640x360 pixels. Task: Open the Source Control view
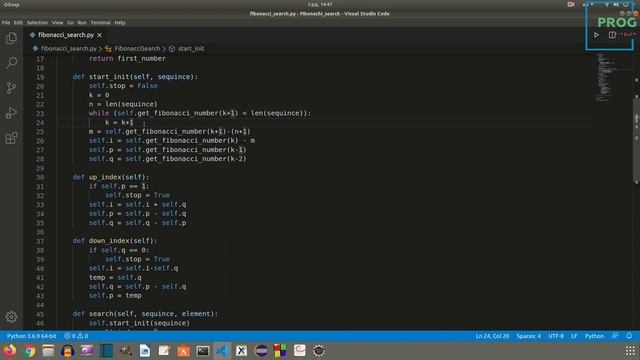click(x=11, y=88)
